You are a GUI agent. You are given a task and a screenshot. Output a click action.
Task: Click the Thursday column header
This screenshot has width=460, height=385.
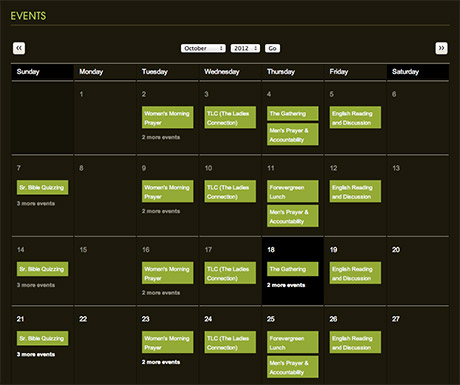tap(293, 72)
